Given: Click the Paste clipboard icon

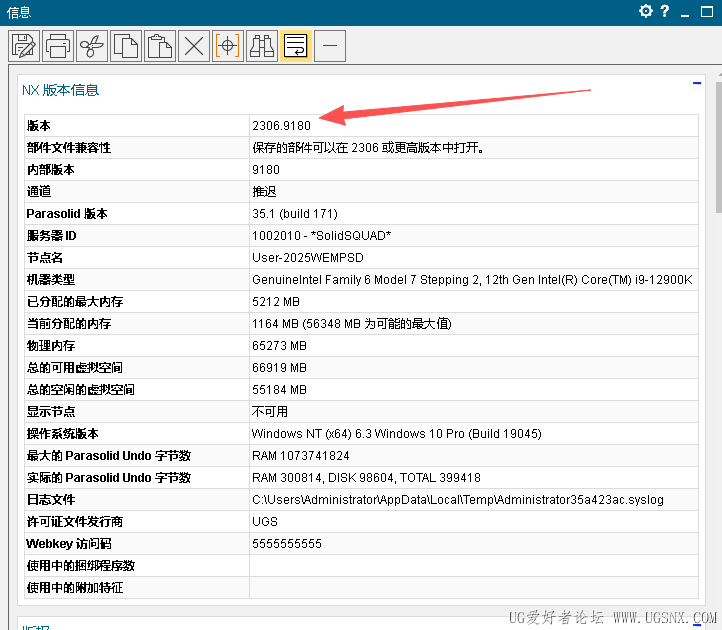Looking at the screenshot, I should pyautogui.click(x=160, y=46).
